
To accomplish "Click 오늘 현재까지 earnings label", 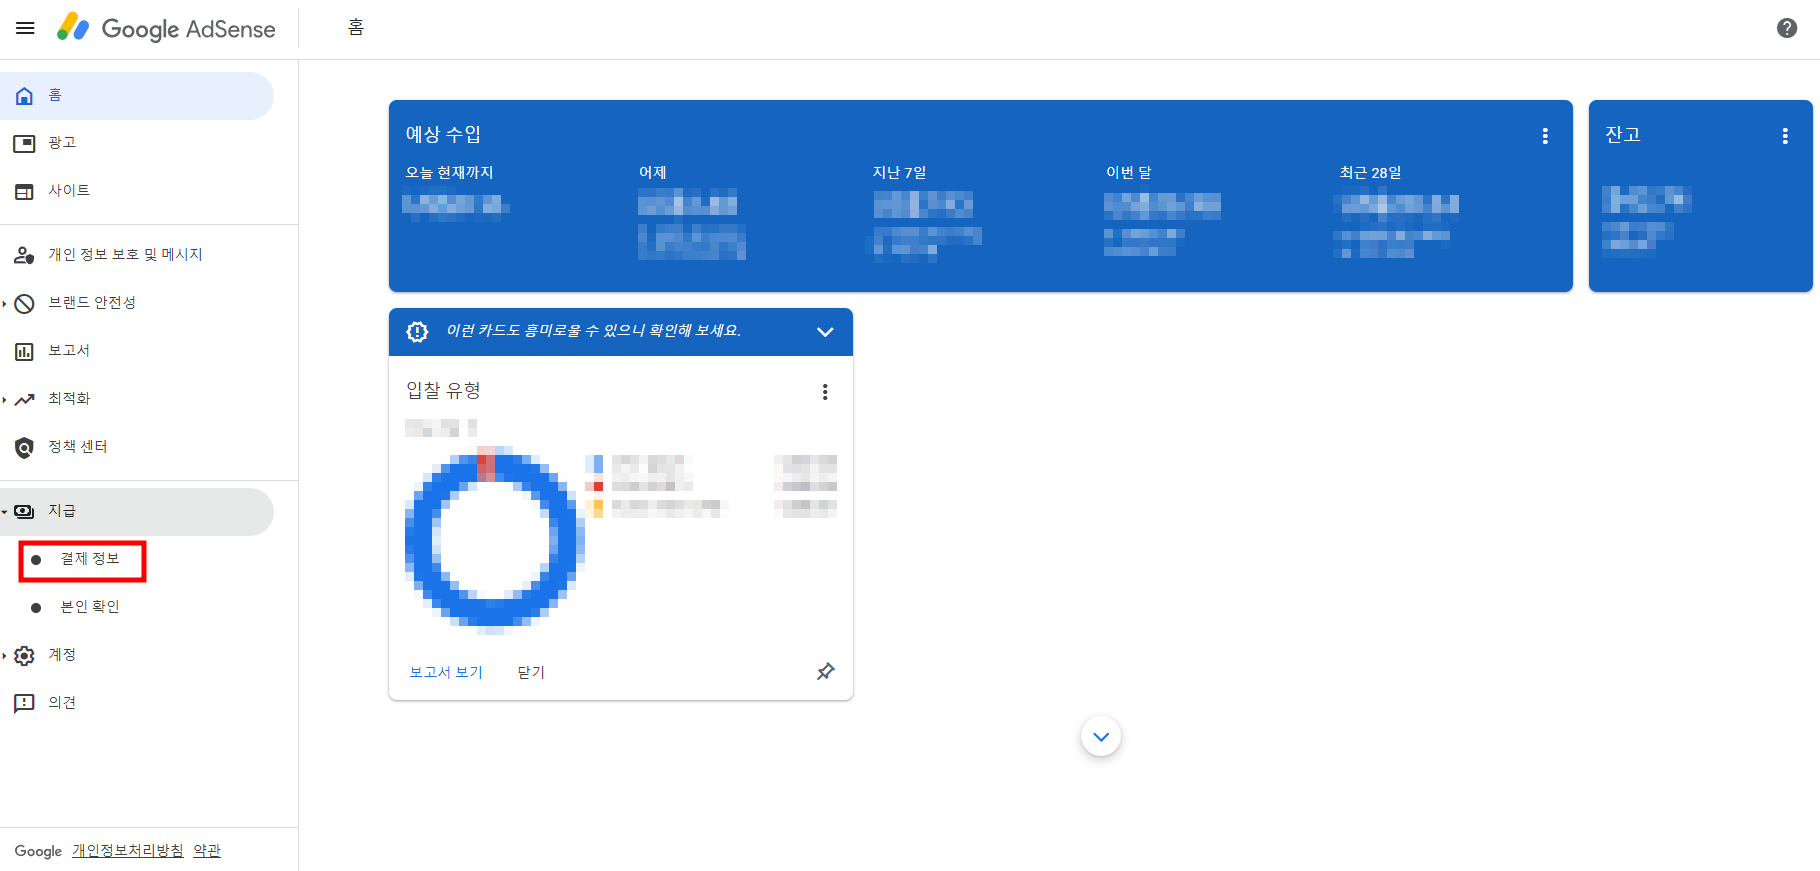I will [449, 173].
